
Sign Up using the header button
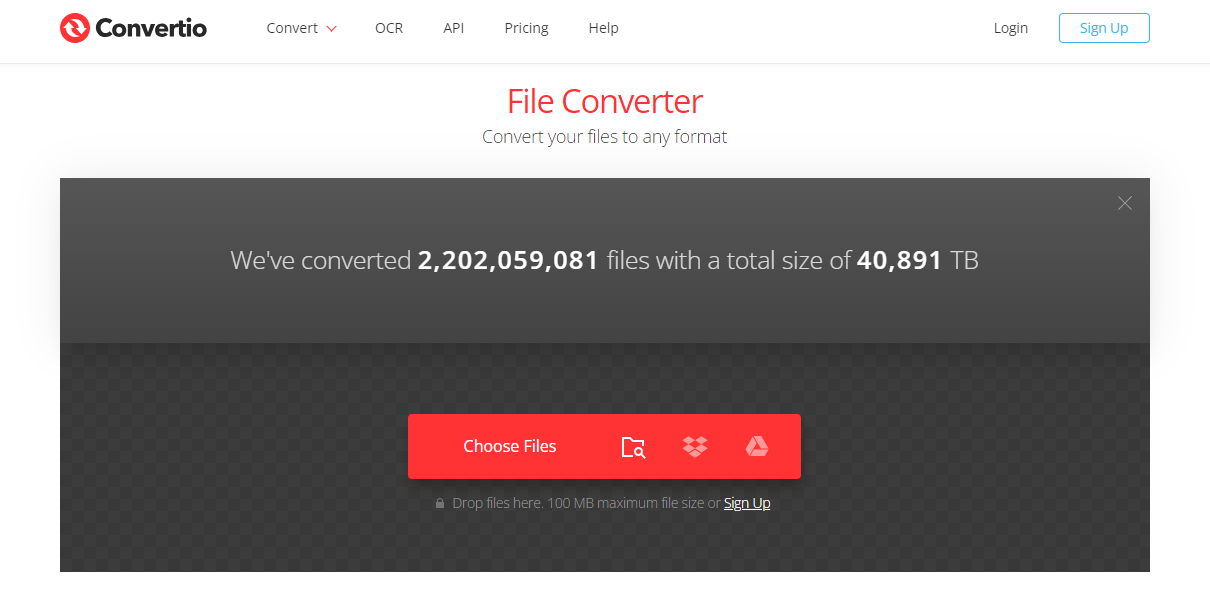[1104, 28]
